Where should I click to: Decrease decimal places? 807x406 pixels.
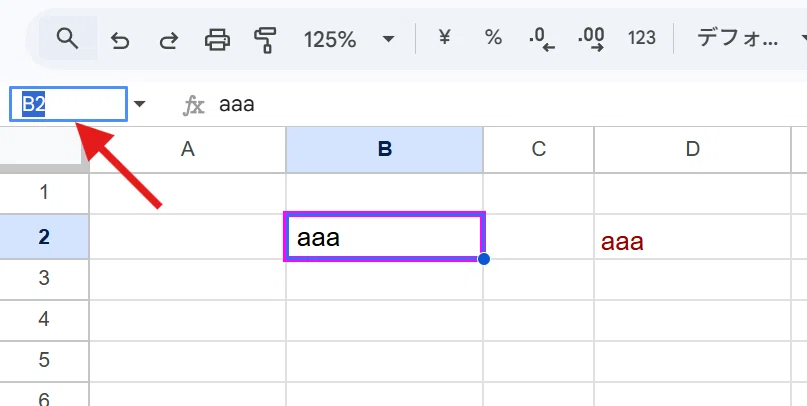pos(542,39)
